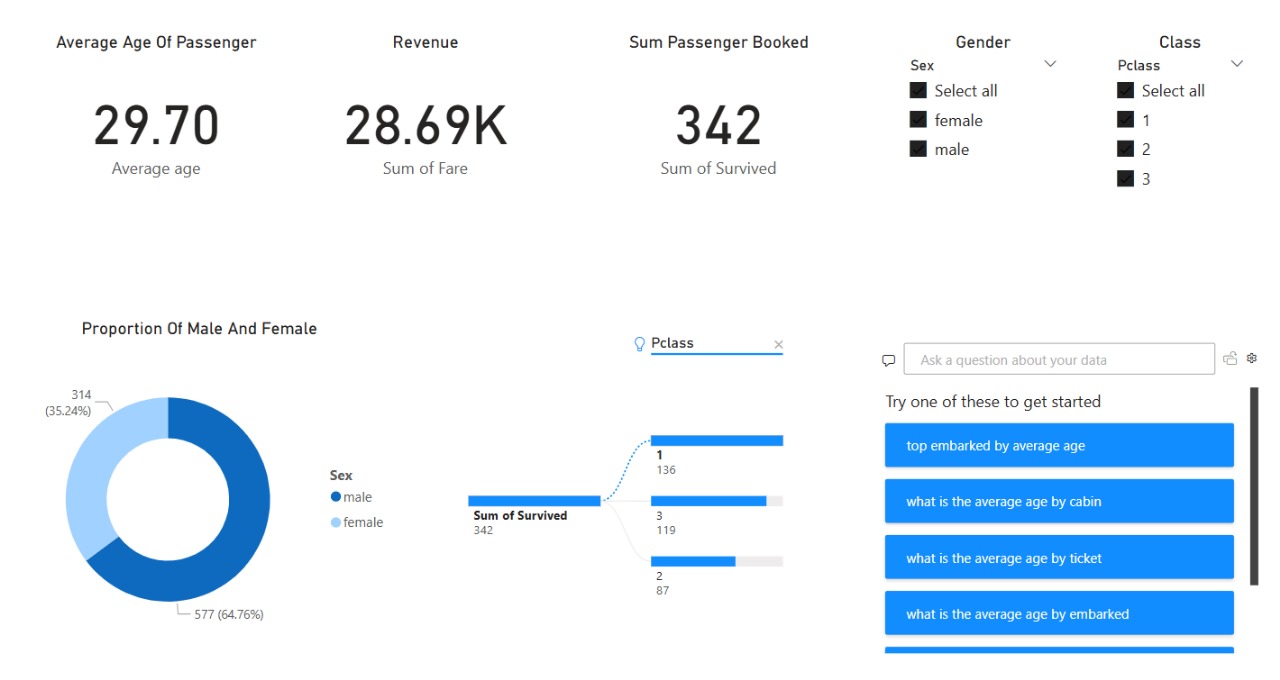The image size is (1280, 680).
Task: Uncheck male in the Gender slicer
Action: pyautogui.click(x=918, y=148)
